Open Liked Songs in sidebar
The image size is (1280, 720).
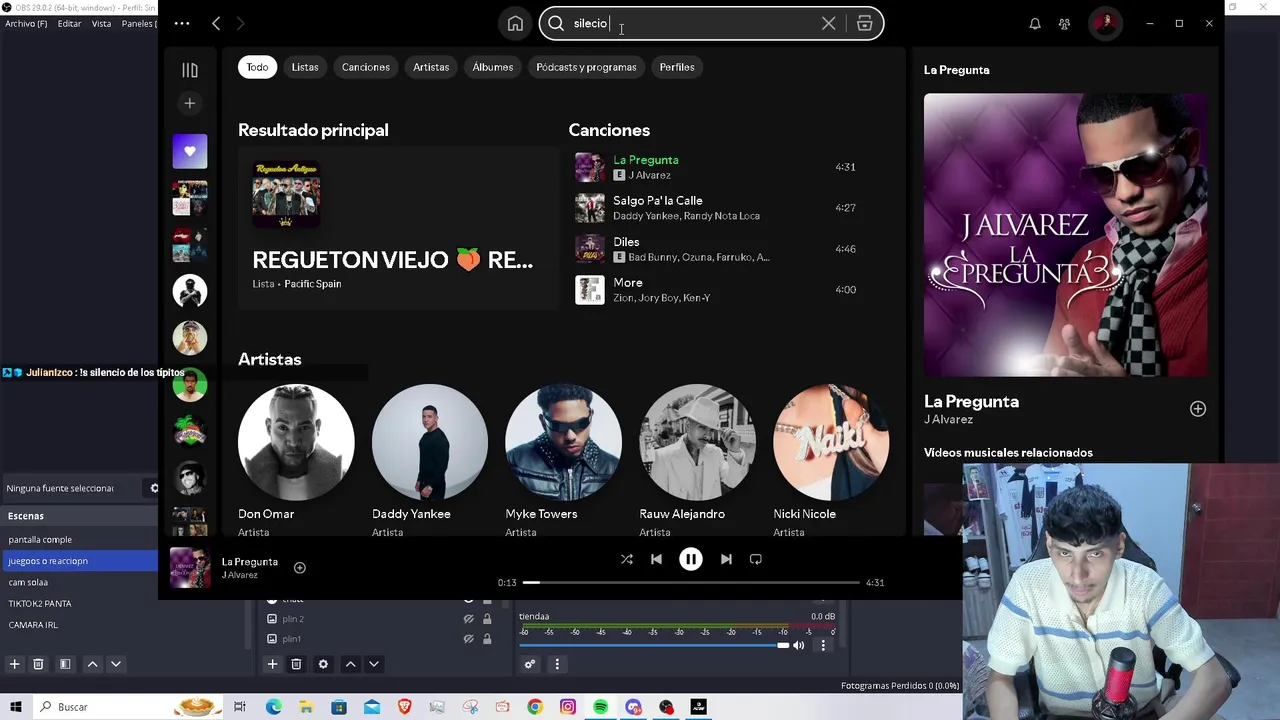190,152
